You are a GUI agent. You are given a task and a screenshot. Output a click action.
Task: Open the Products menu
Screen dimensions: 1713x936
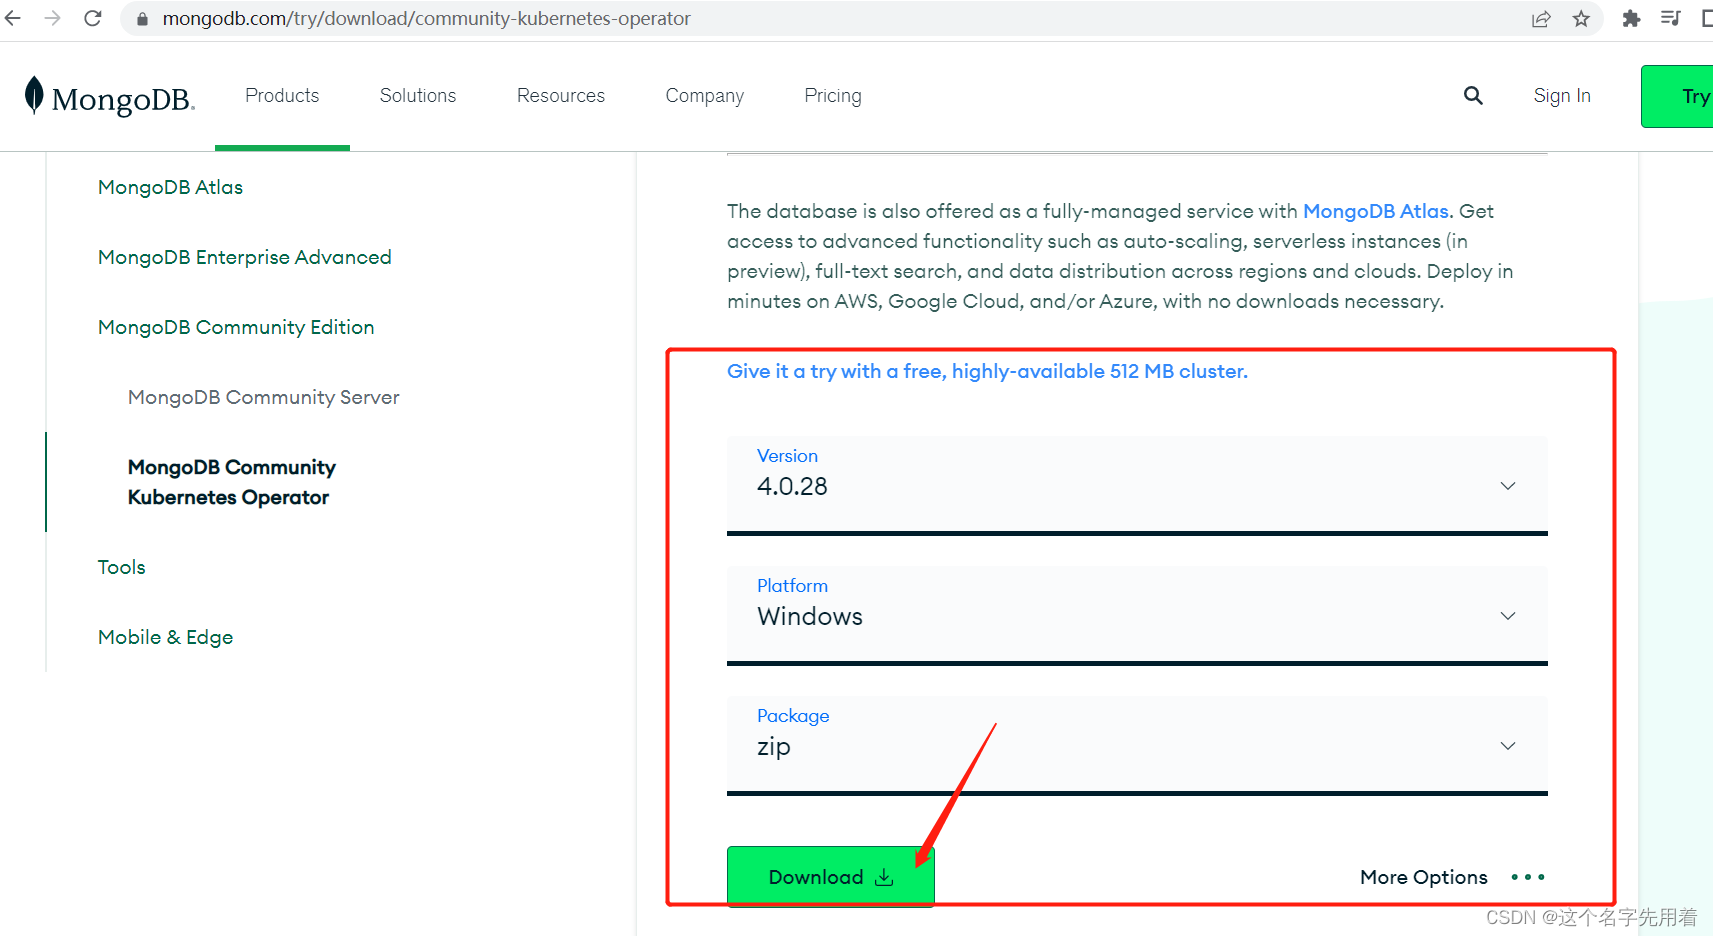pyautogui.click(x=282, y=95)
